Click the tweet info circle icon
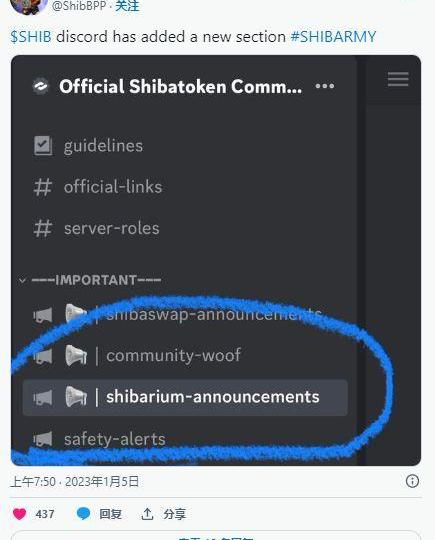Viewport: 435px width, 540px height. pyautogui.click(x=412, y=481)
